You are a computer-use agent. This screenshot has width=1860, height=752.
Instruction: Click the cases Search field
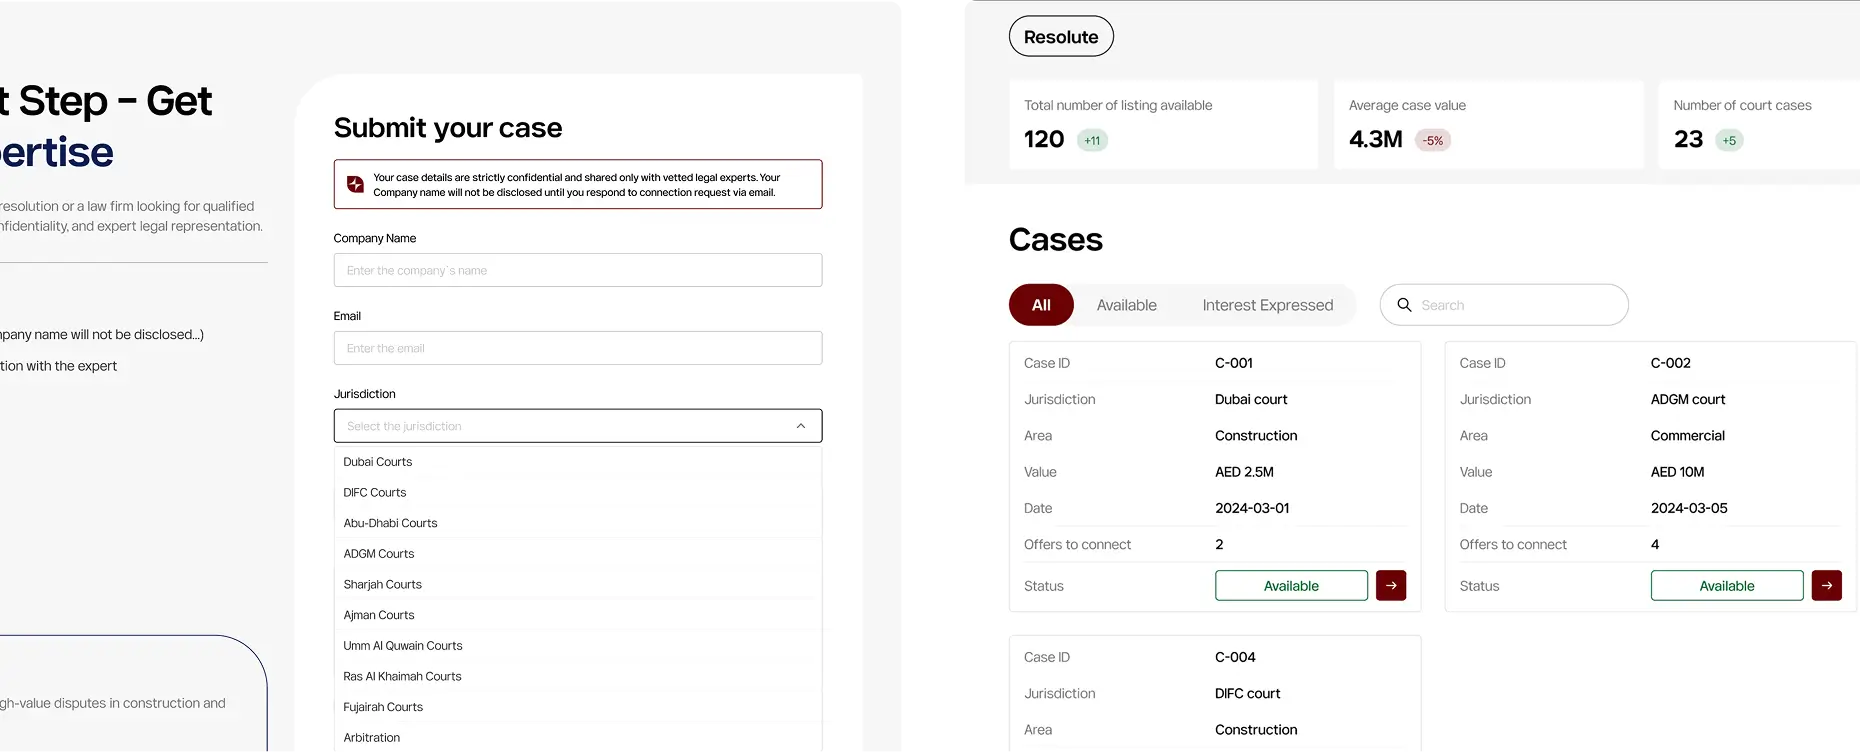[x=1515, y=305]
